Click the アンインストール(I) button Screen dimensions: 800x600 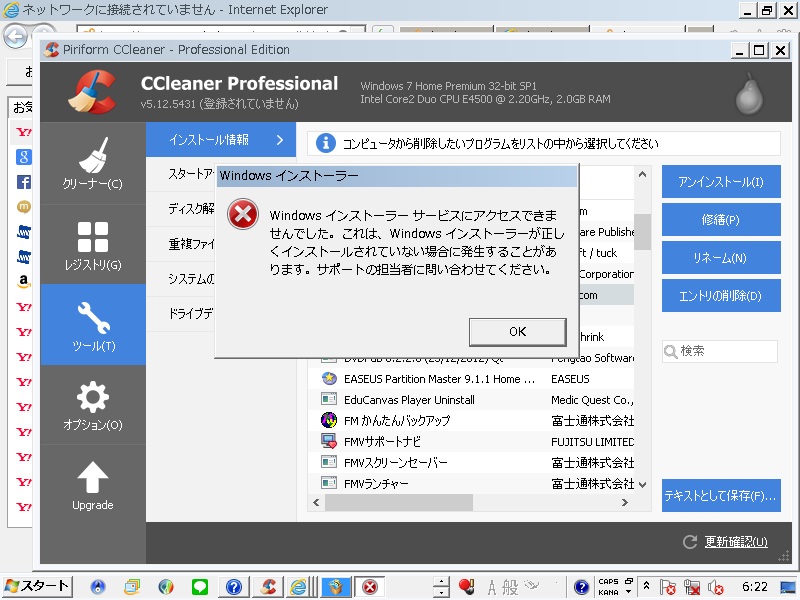click(721, 182)
